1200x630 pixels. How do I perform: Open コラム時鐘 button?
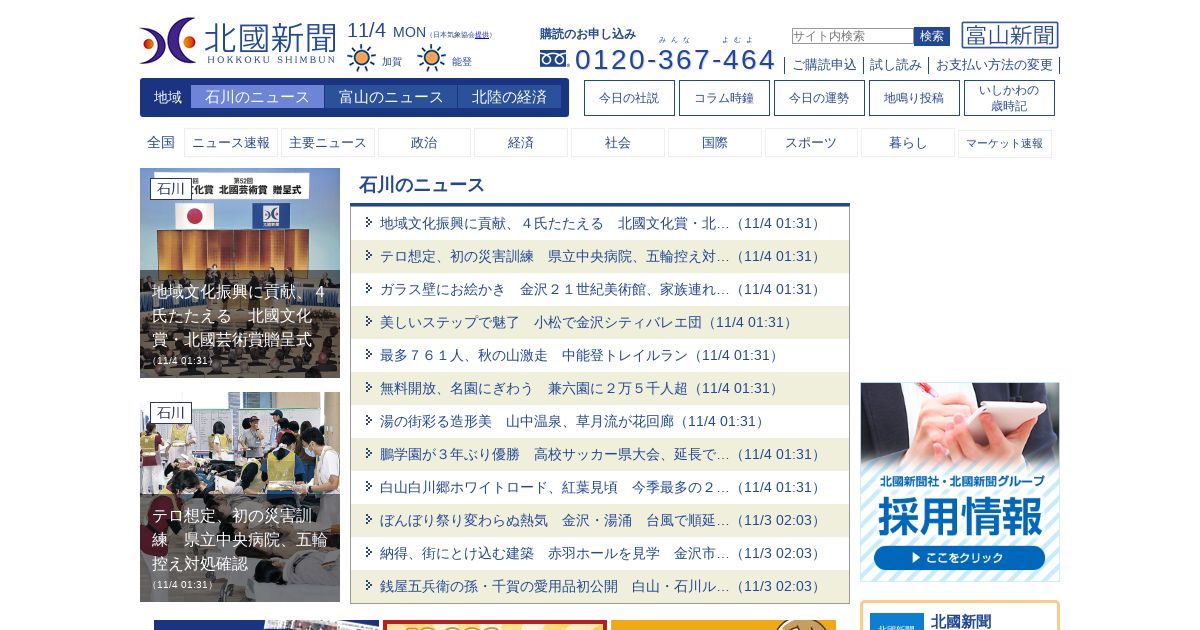pos(724,98)
